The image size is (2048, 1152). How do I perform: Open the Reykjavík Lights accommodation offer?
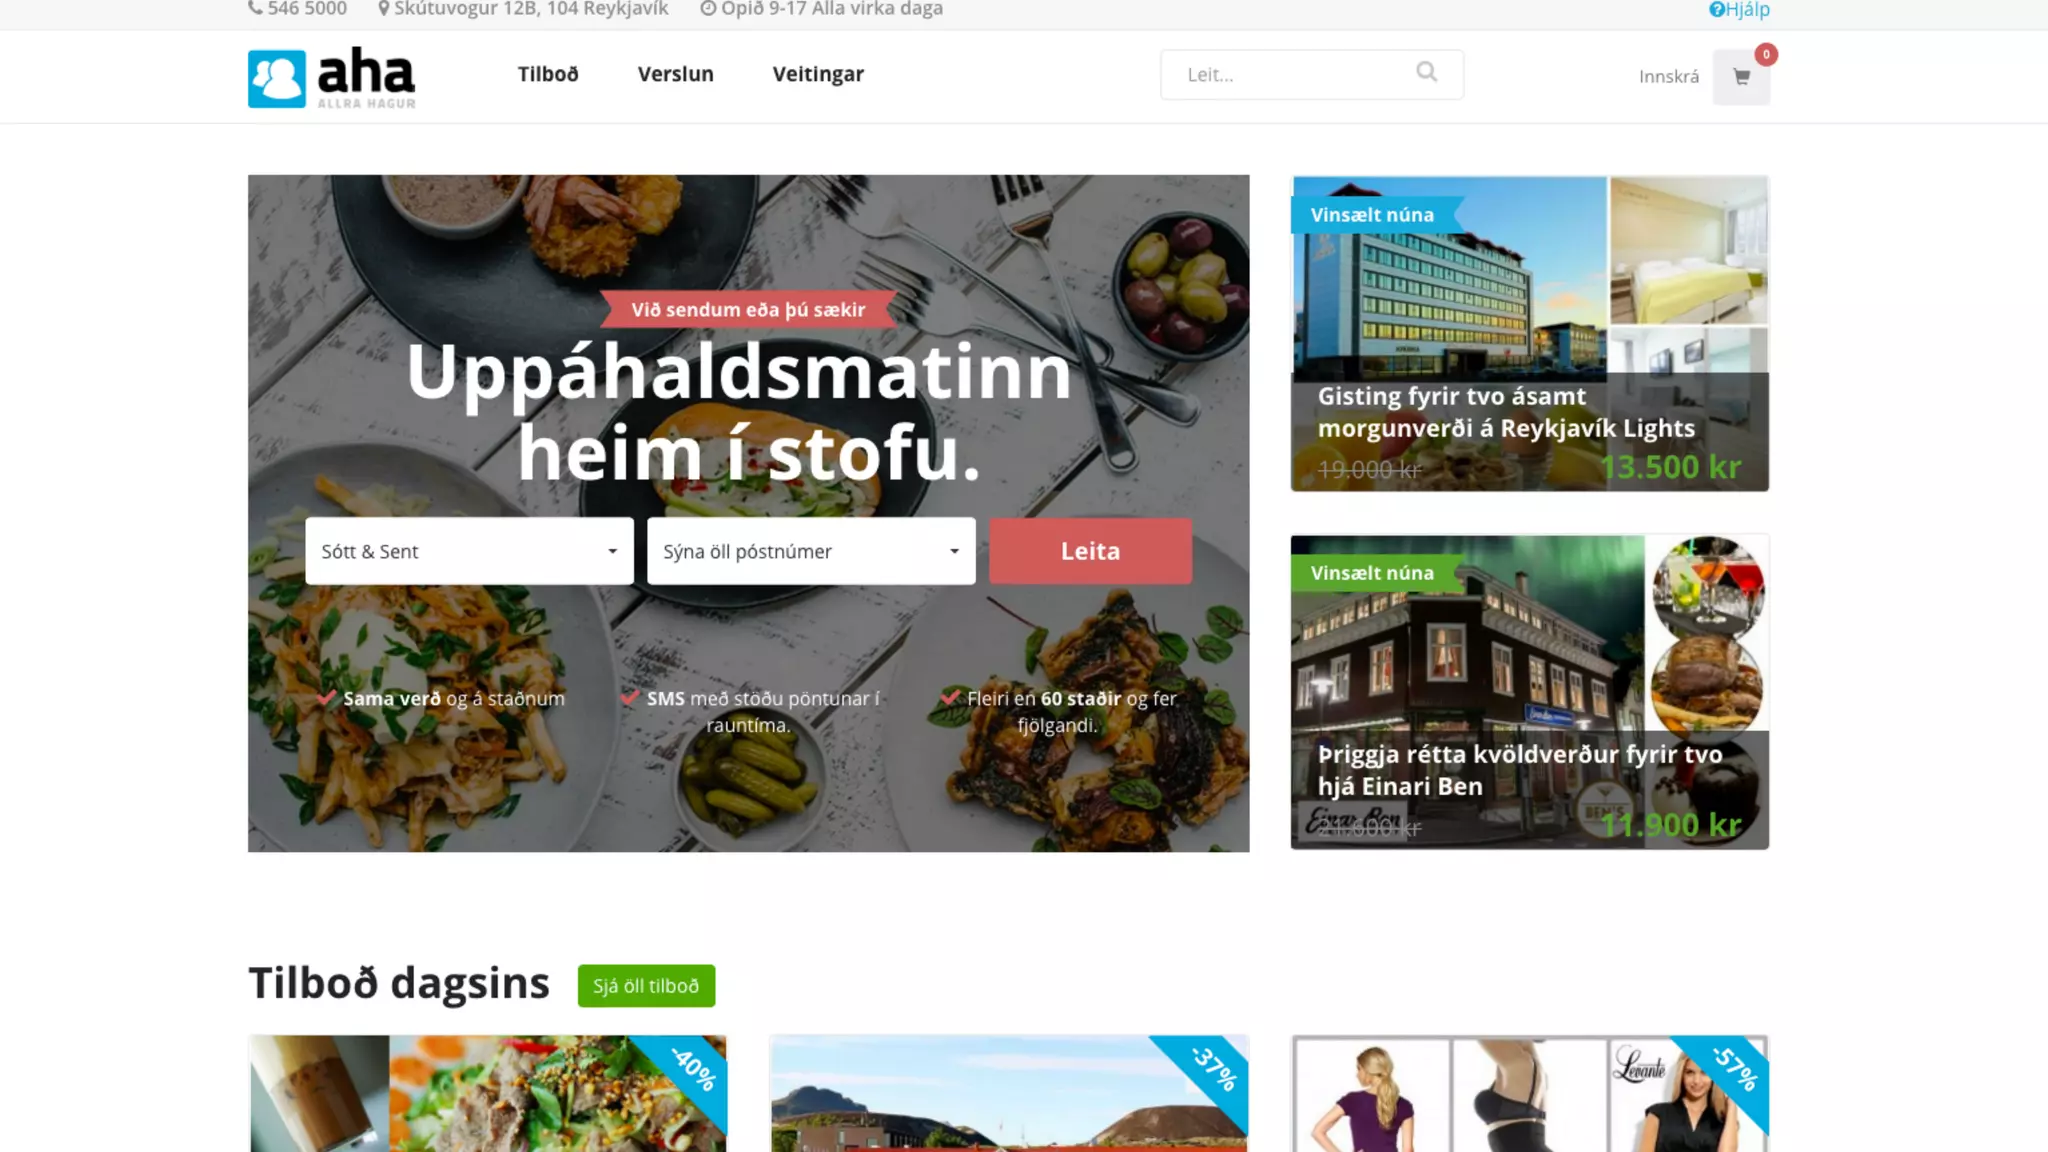click(x=1529, y=333)
